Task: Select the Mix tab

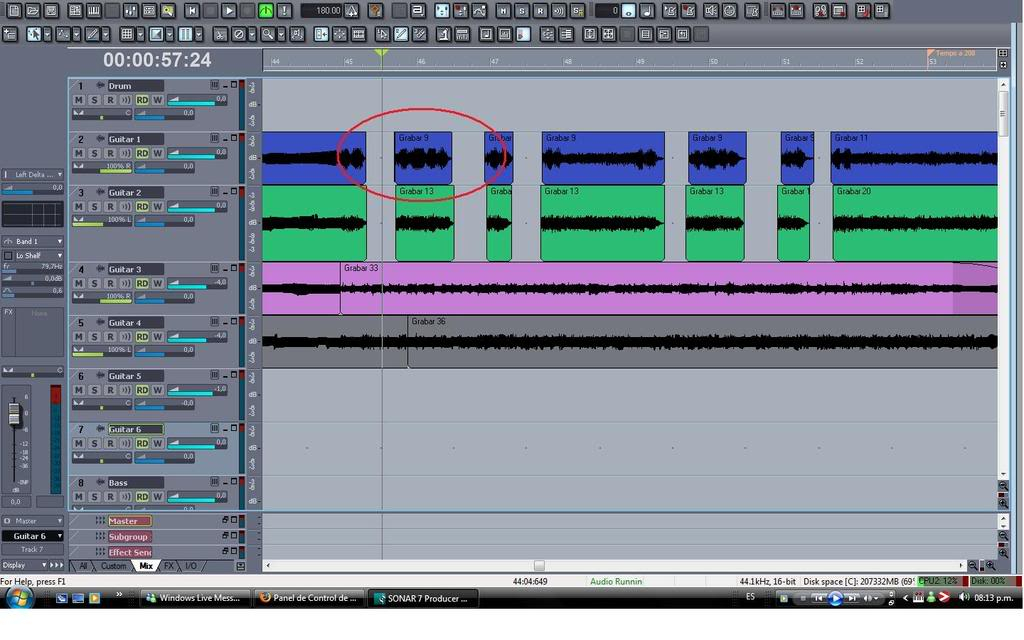Action: [146, 566]
